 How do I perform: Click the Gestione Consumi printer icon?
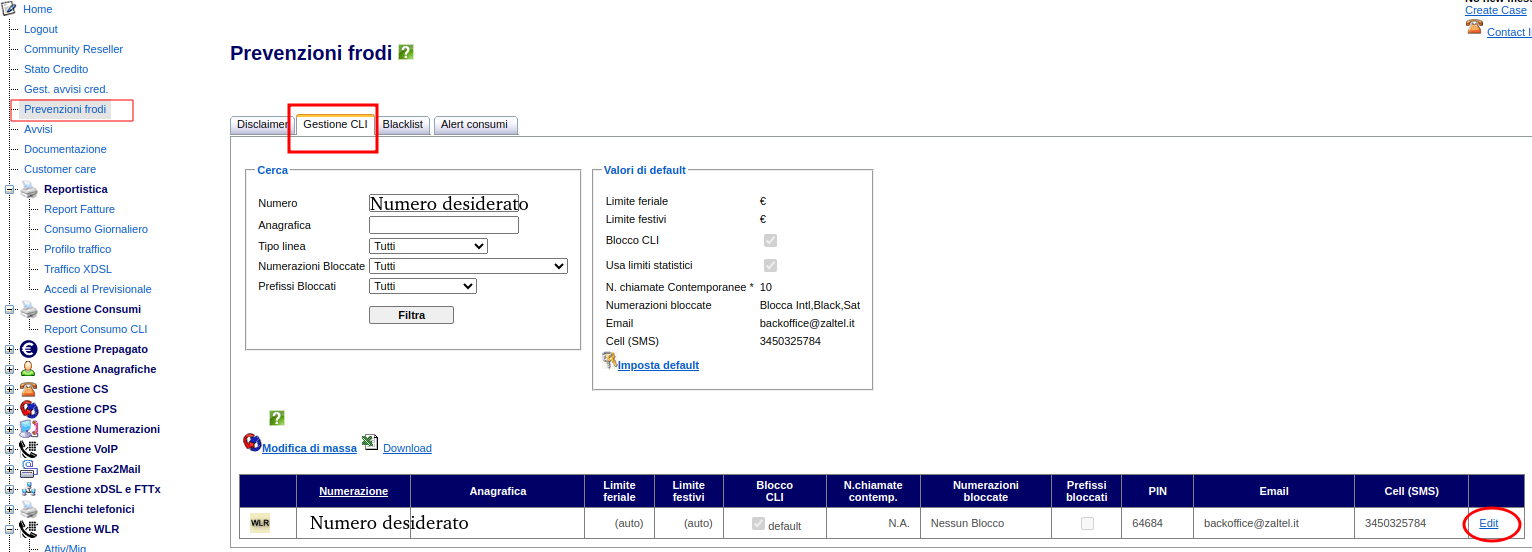click(30, 309)
